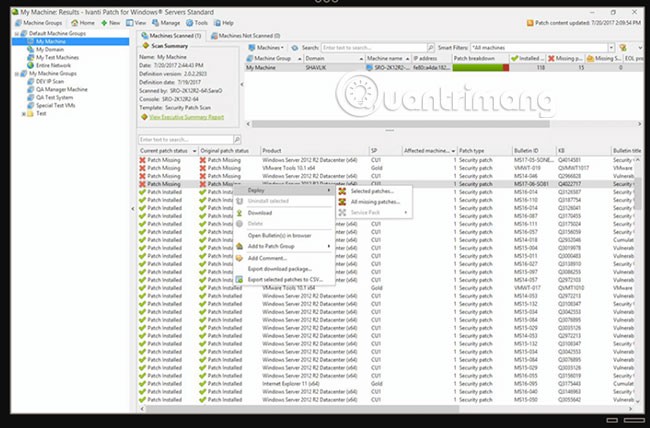Image resolution: width=650 pixels, height=428 pixels.
Task: Choose Open Bulletin(s) in browser
Action: point(284,235)
